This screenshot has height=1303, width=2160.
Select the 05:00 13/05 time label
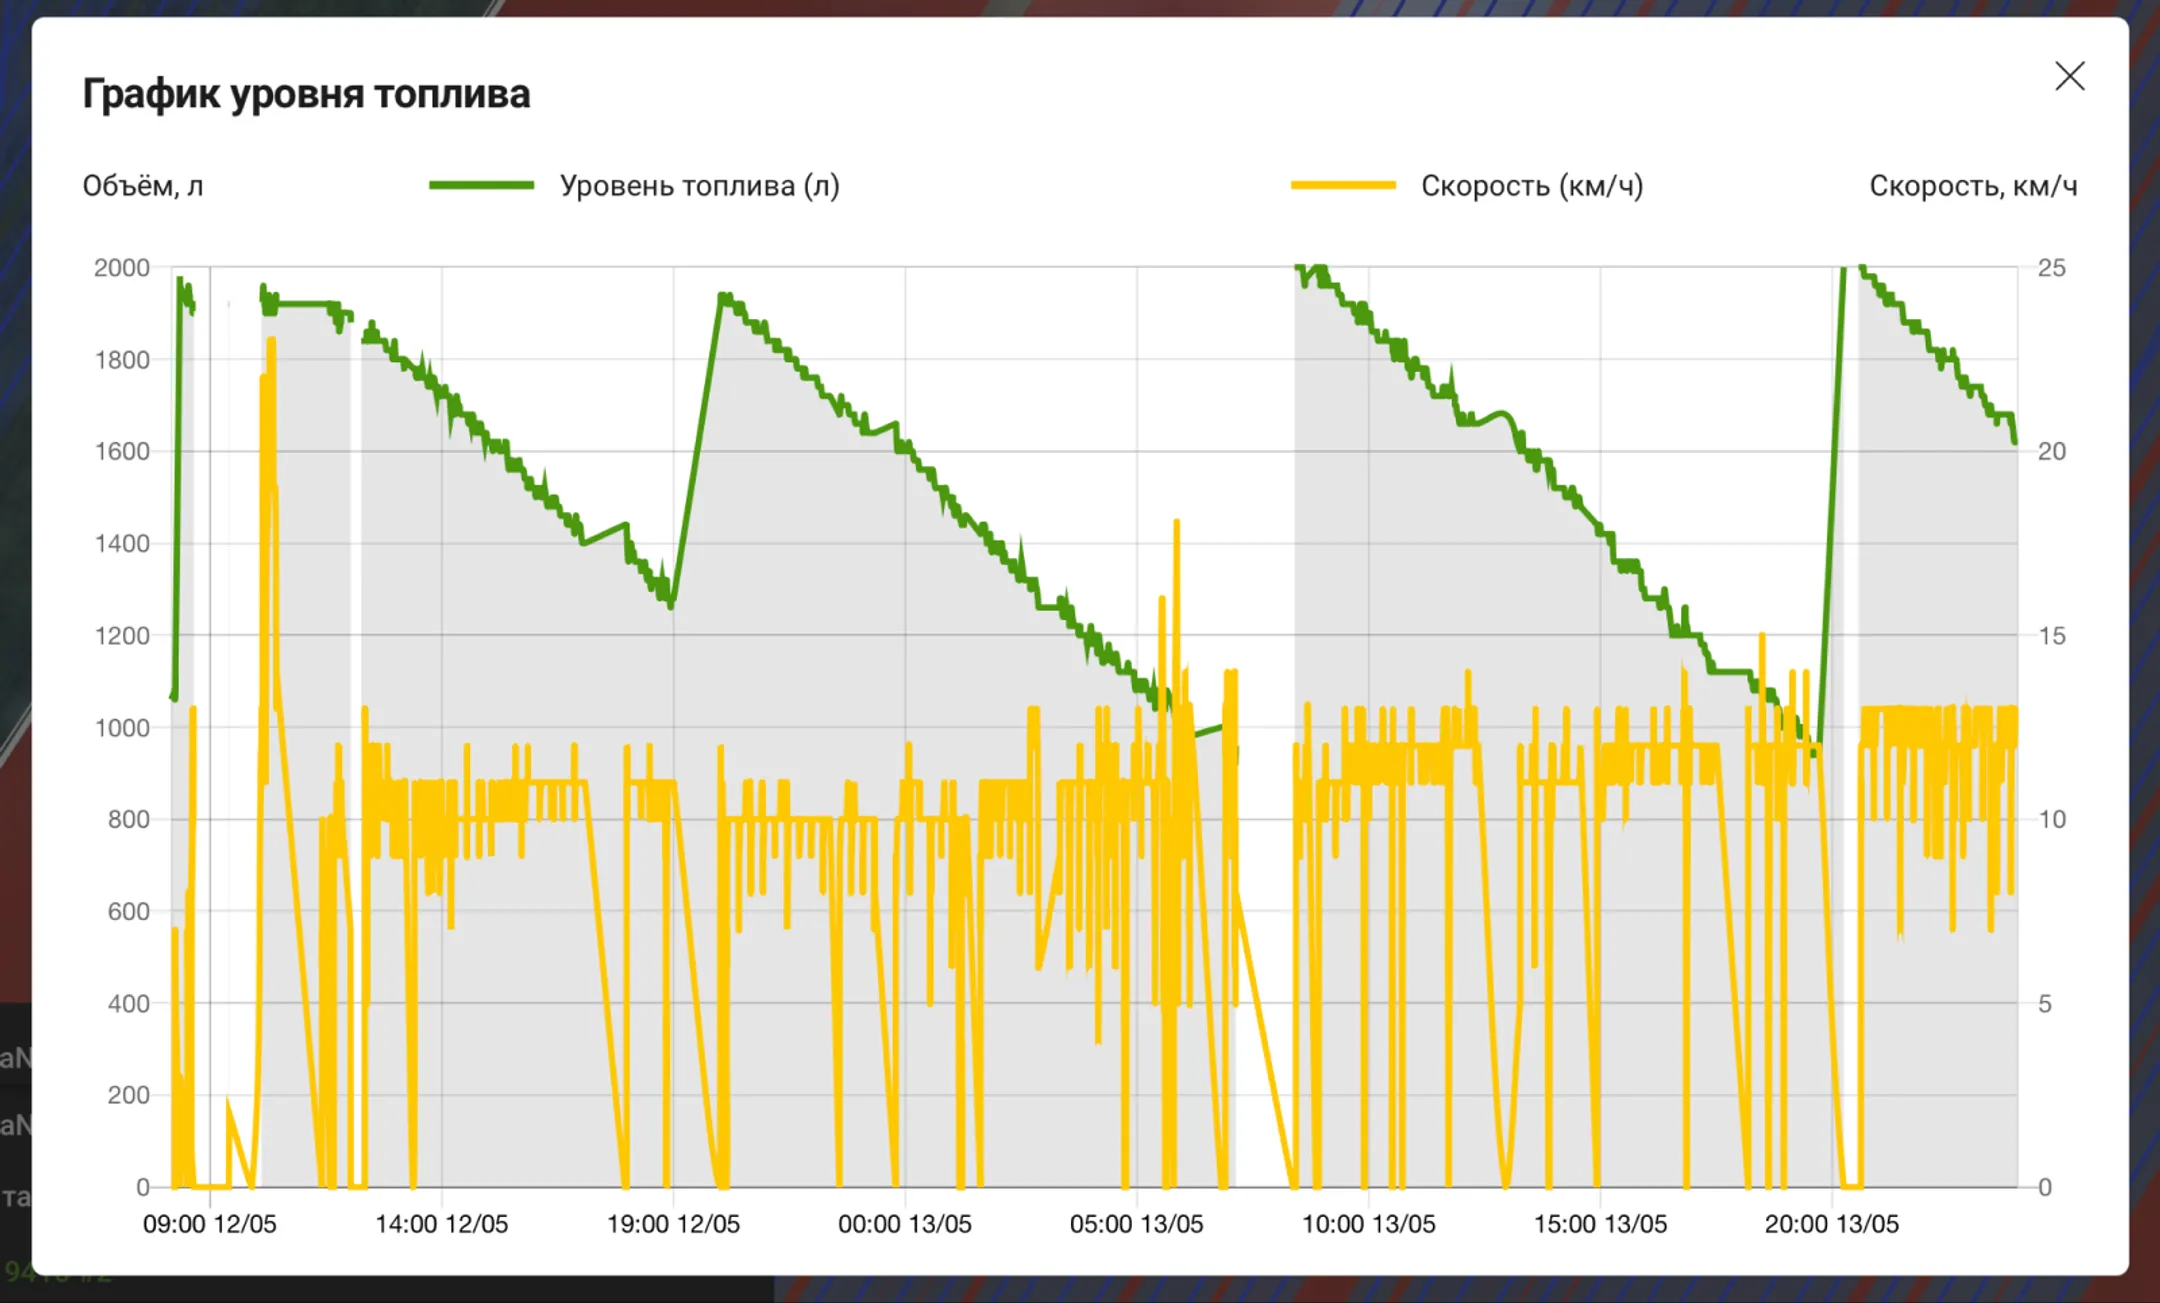1136,1224
